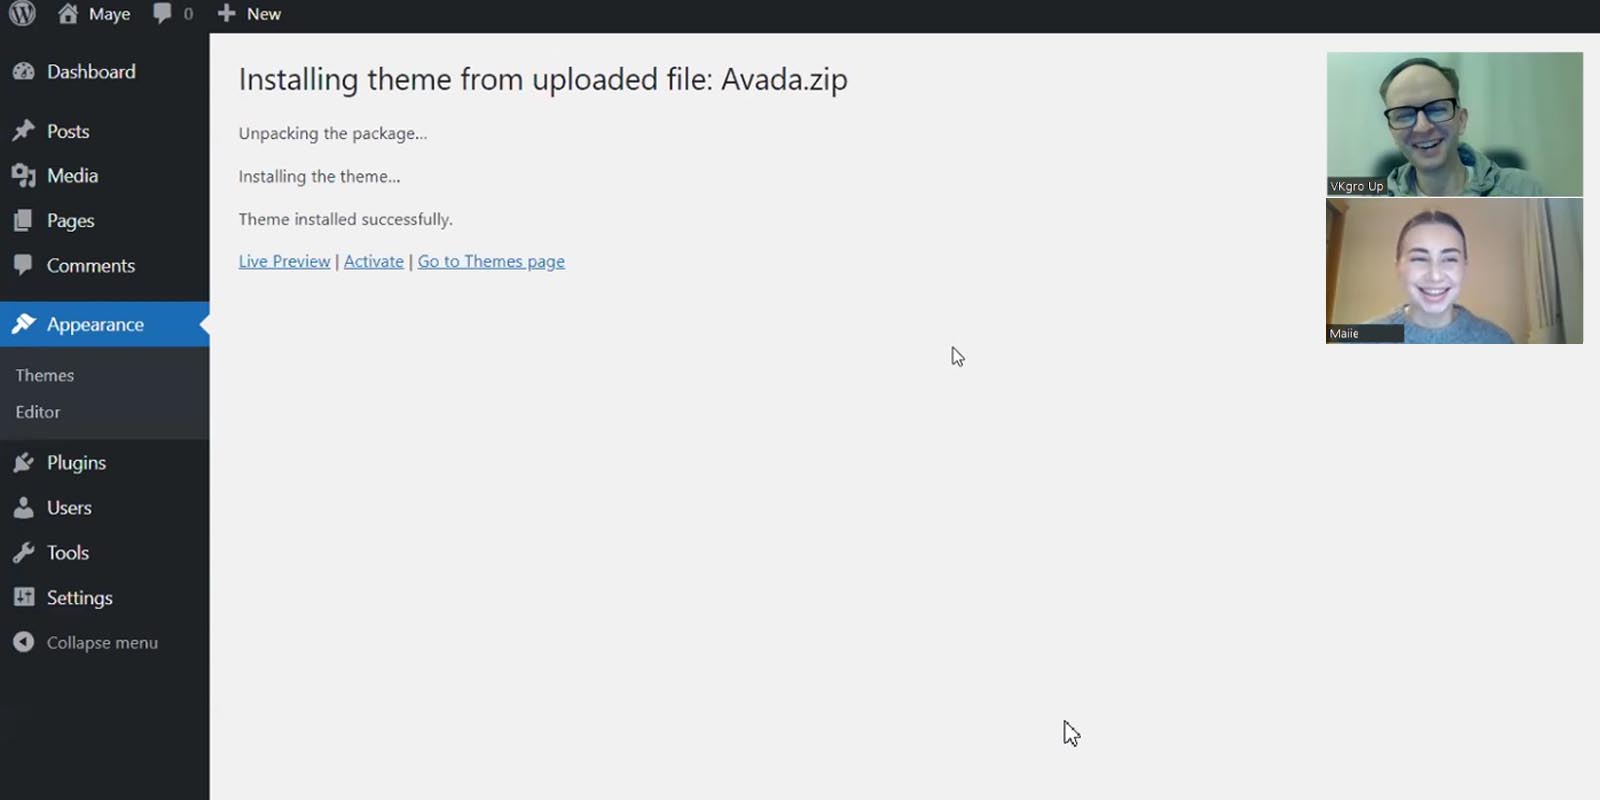Open the Dashboard gauge icon
The width and height of the screenshot is (1600, 800).
(x=24, y=72)
